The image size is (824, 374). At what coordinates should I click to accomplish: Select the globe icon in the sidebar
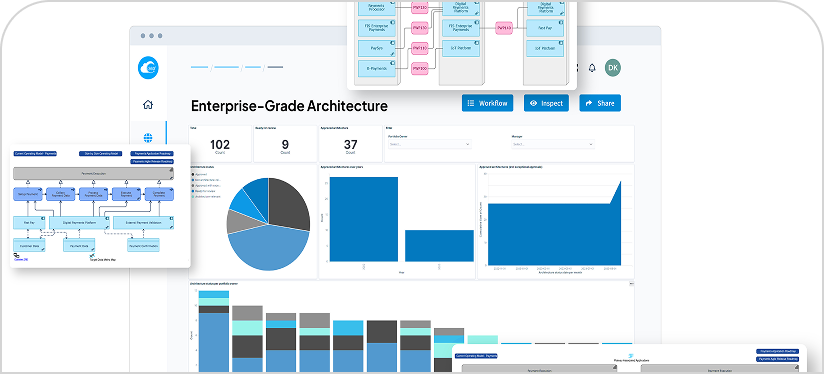pos(148,138)
